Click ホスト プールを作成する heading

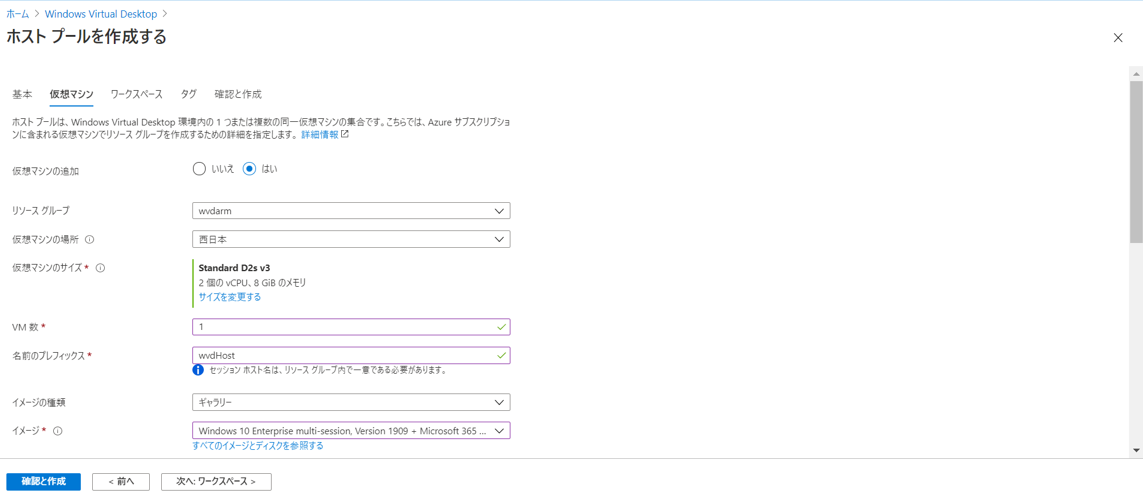[86, 36]
